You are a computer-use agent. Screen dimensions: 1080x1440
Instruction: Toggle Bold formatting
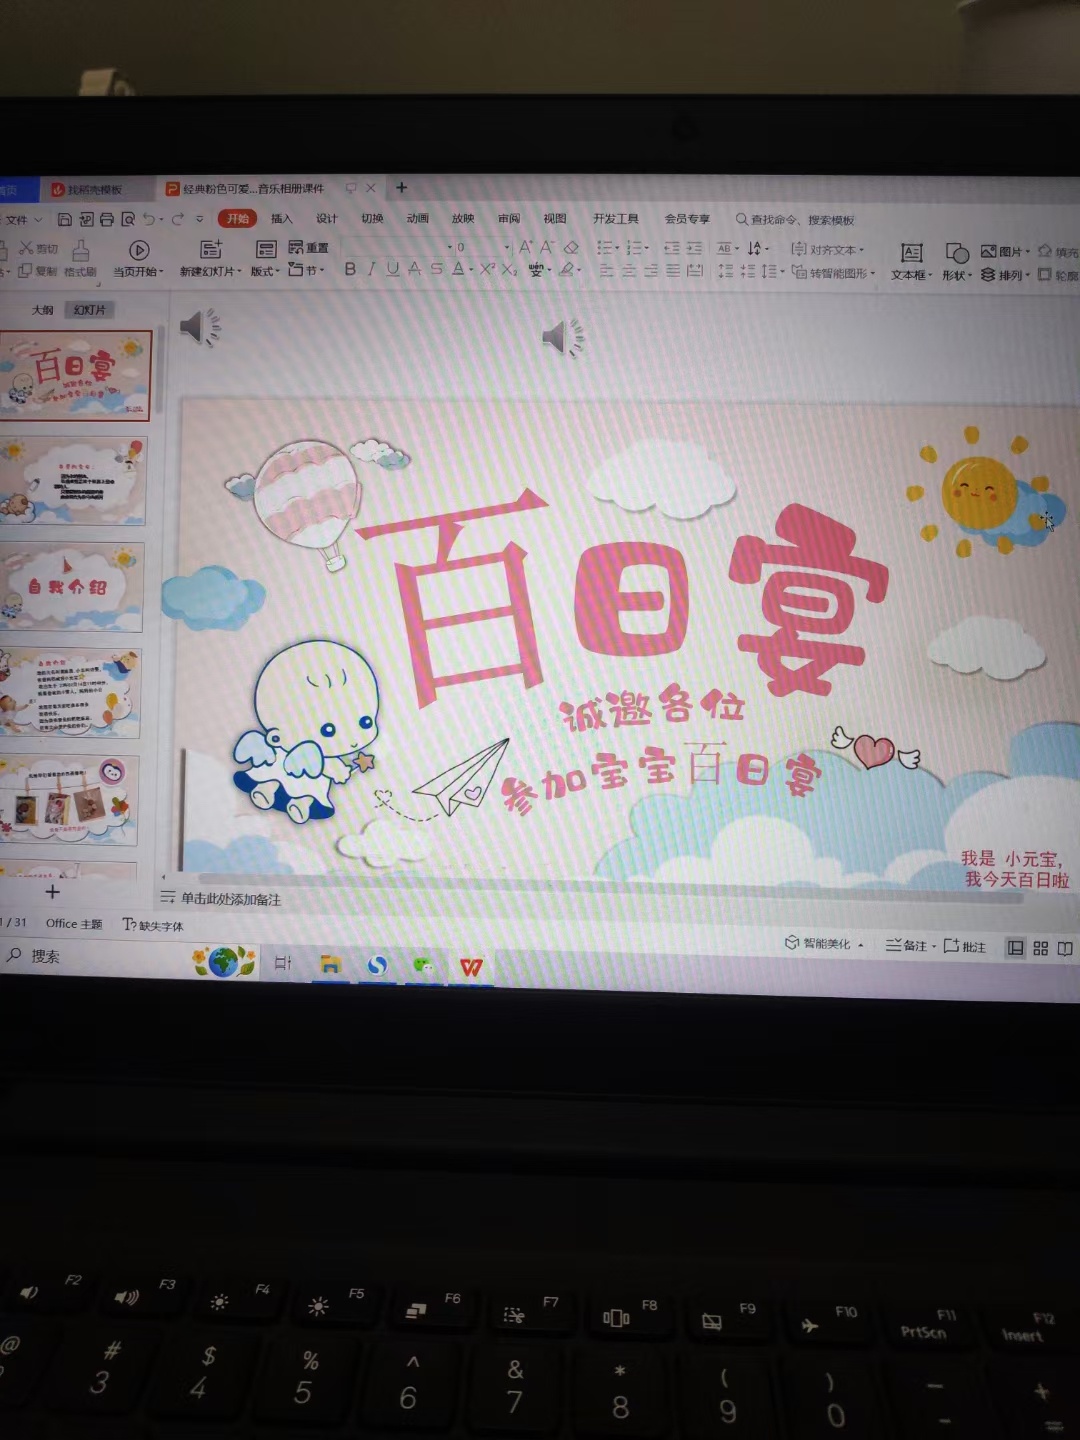pyautogui.click(x=350, y=269)
